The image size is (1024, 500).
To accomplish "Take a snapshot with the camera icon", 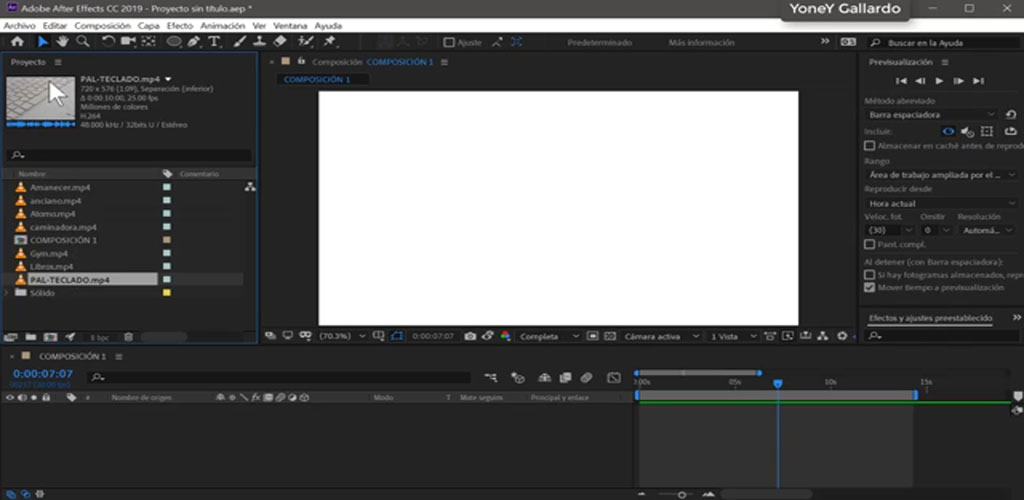I will (470, 336).
